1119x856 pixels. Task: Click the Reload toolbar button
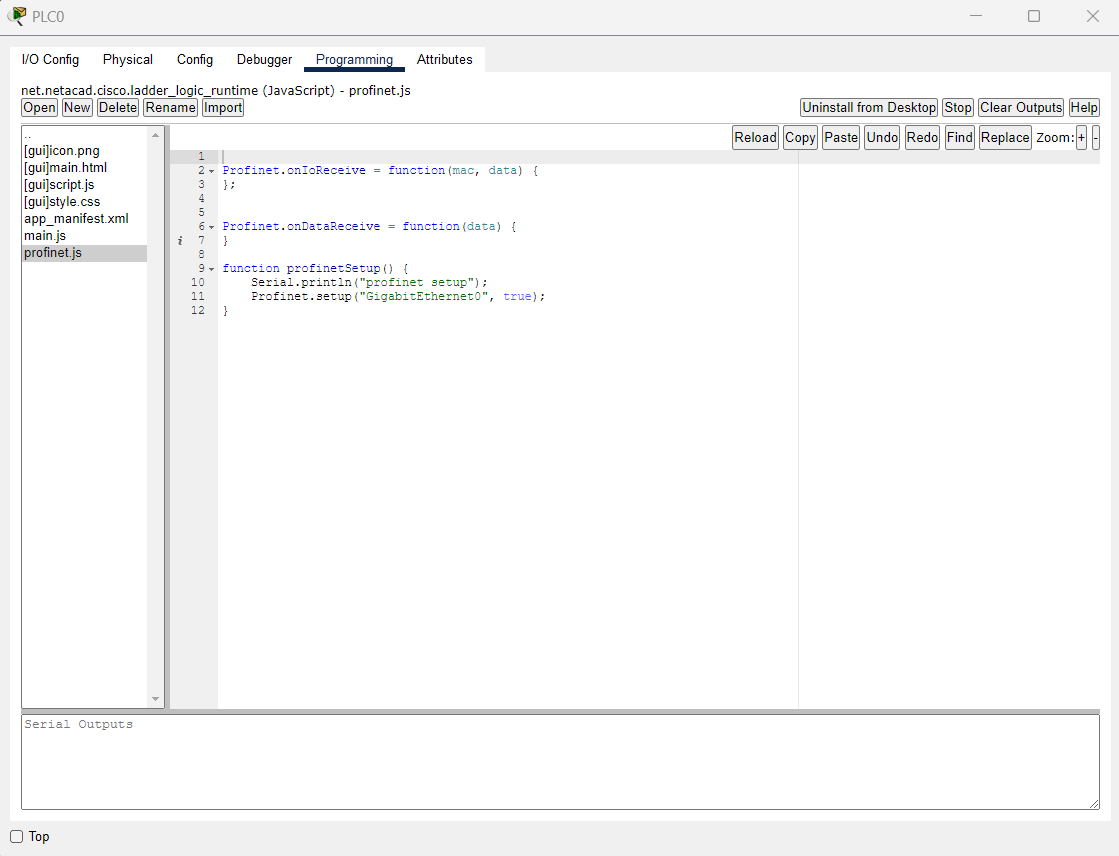pos(755,138)
